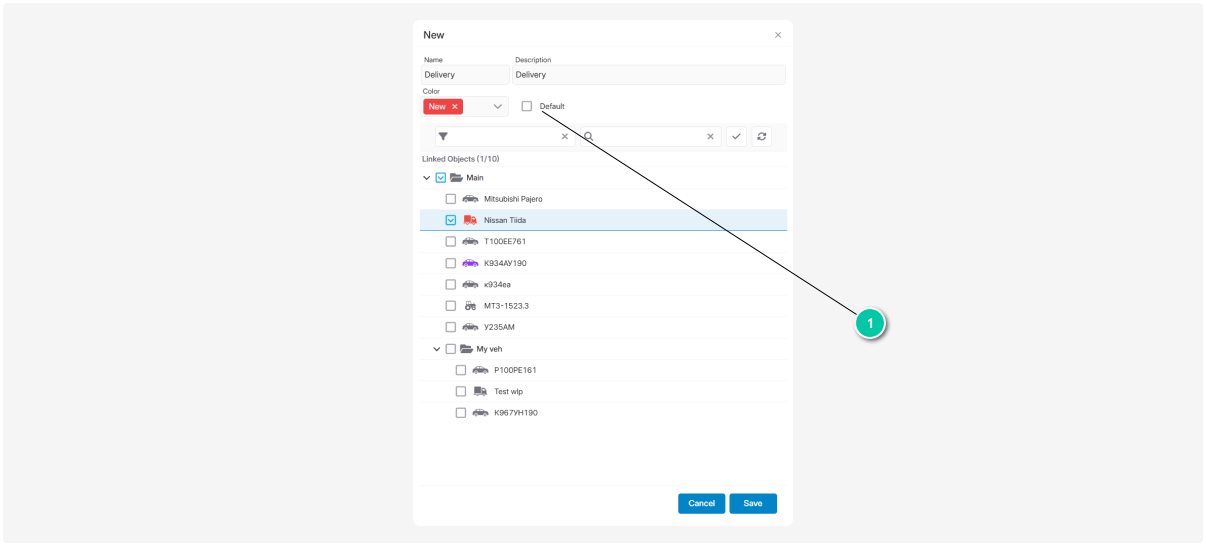
Task: Tick the My veh folder checkbox
Action: [450, 349]
